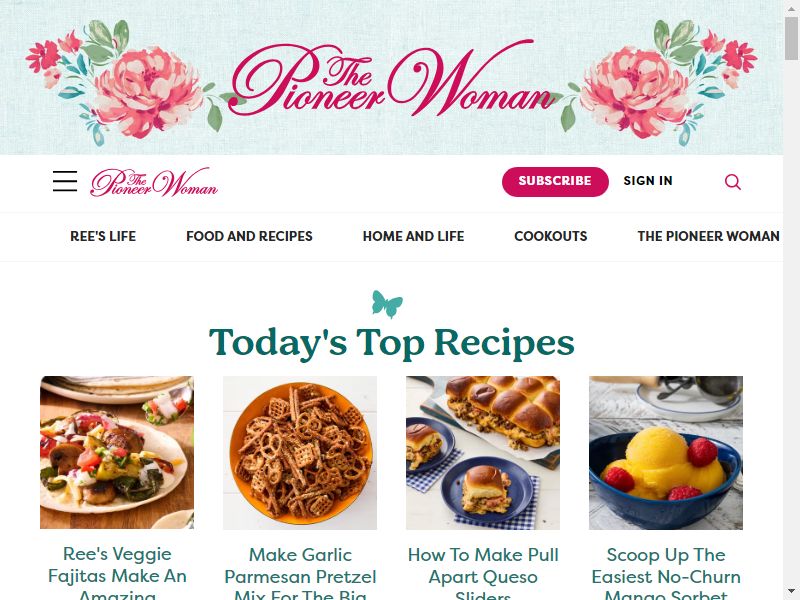Click the magnifying glass search icon
The height and width of the screenshot is (600, 800).
[x=733, y=182]
